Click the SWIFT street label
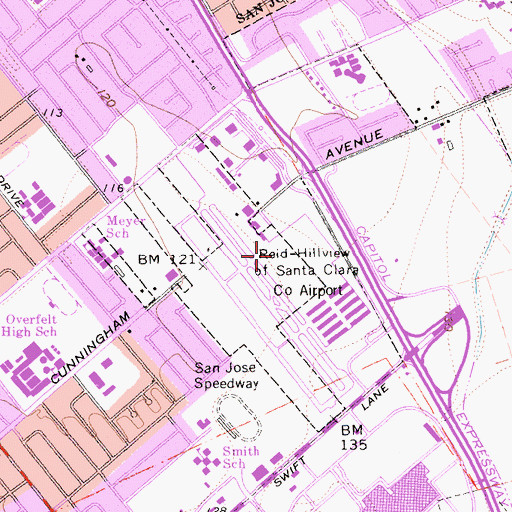This screenshot has height=512, width=512. tap(290, 472)
